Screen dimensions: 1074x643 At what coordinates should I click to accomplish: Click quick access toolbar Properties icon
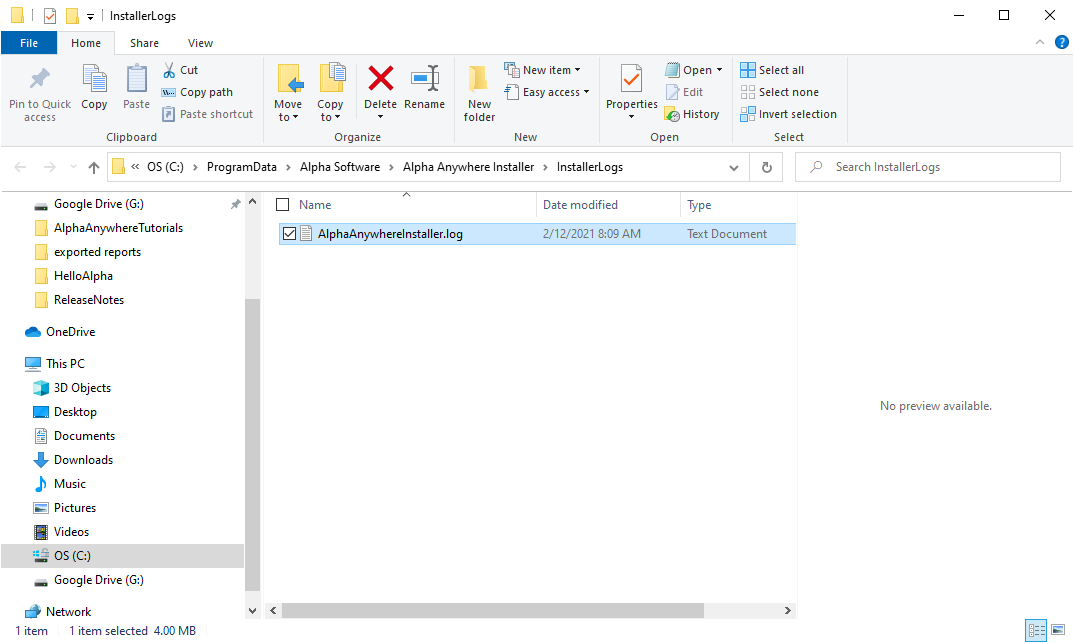(x=49, y=15)
